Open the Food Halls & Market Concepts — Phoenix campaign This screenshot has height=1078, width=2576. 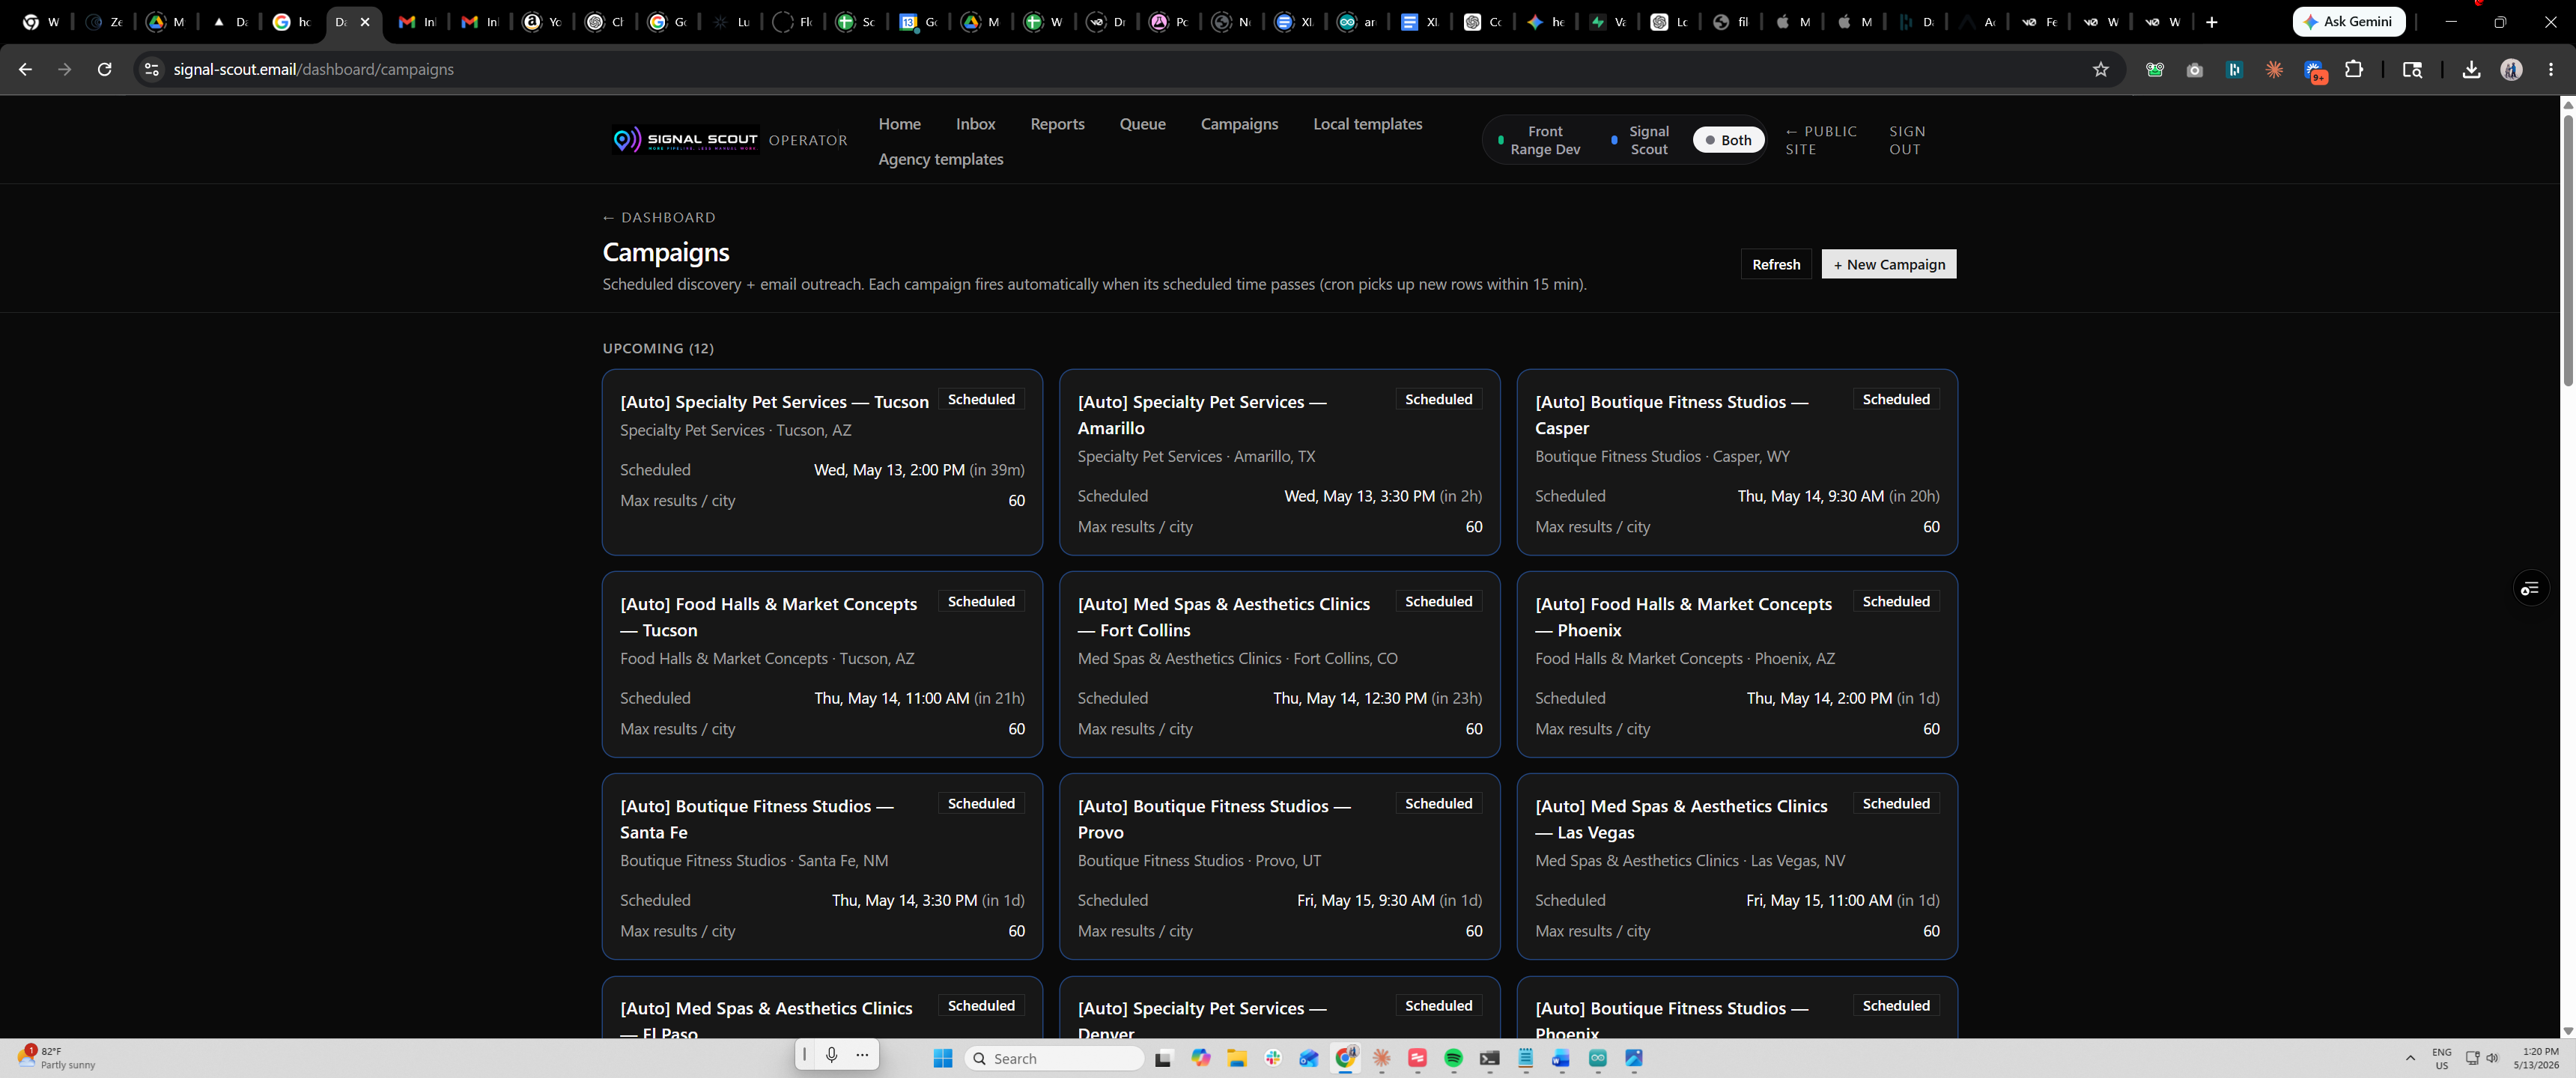pos(1736,664)
